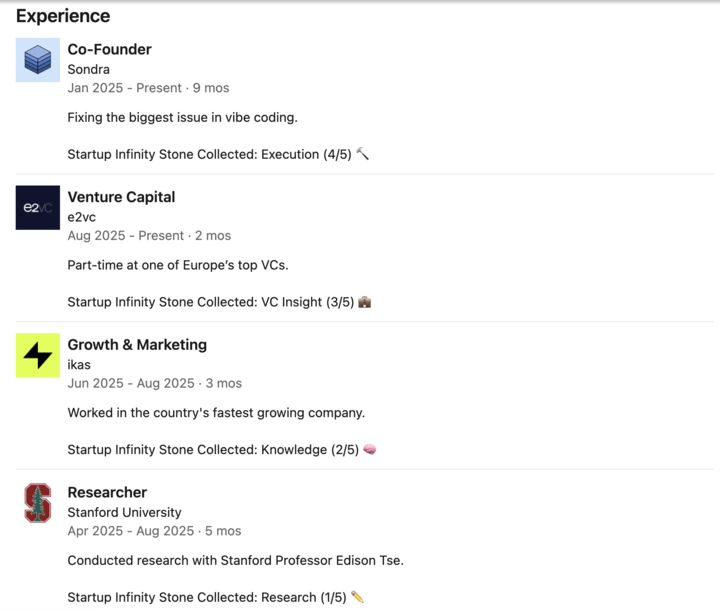Click the Stanford University name text

(124, 513)
